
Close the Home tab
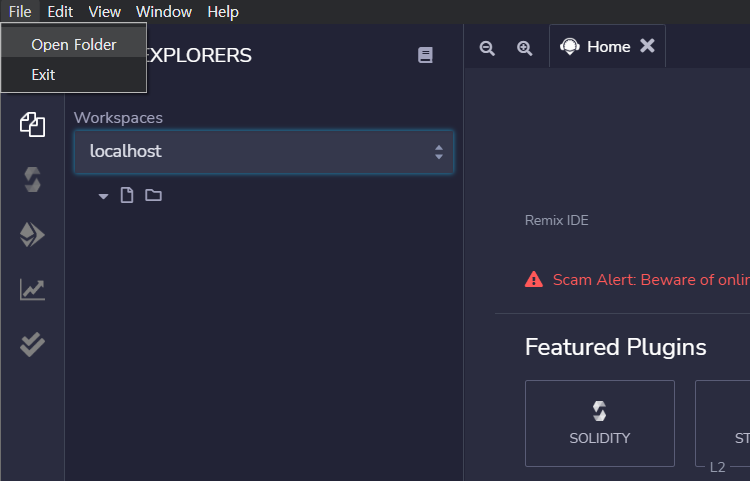[x=647, y=46]
